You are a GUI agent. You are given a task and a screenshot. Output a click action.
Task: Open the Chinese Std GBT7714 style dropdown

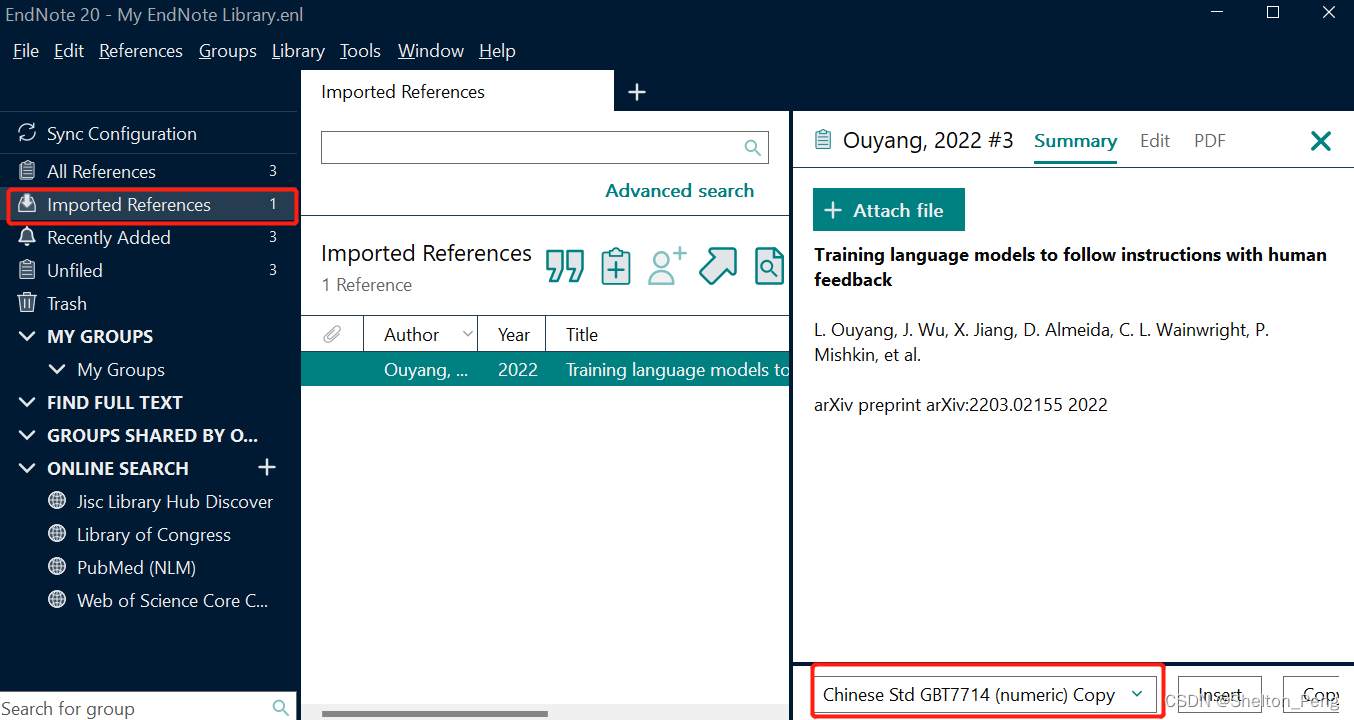[x=1136, y=694]
